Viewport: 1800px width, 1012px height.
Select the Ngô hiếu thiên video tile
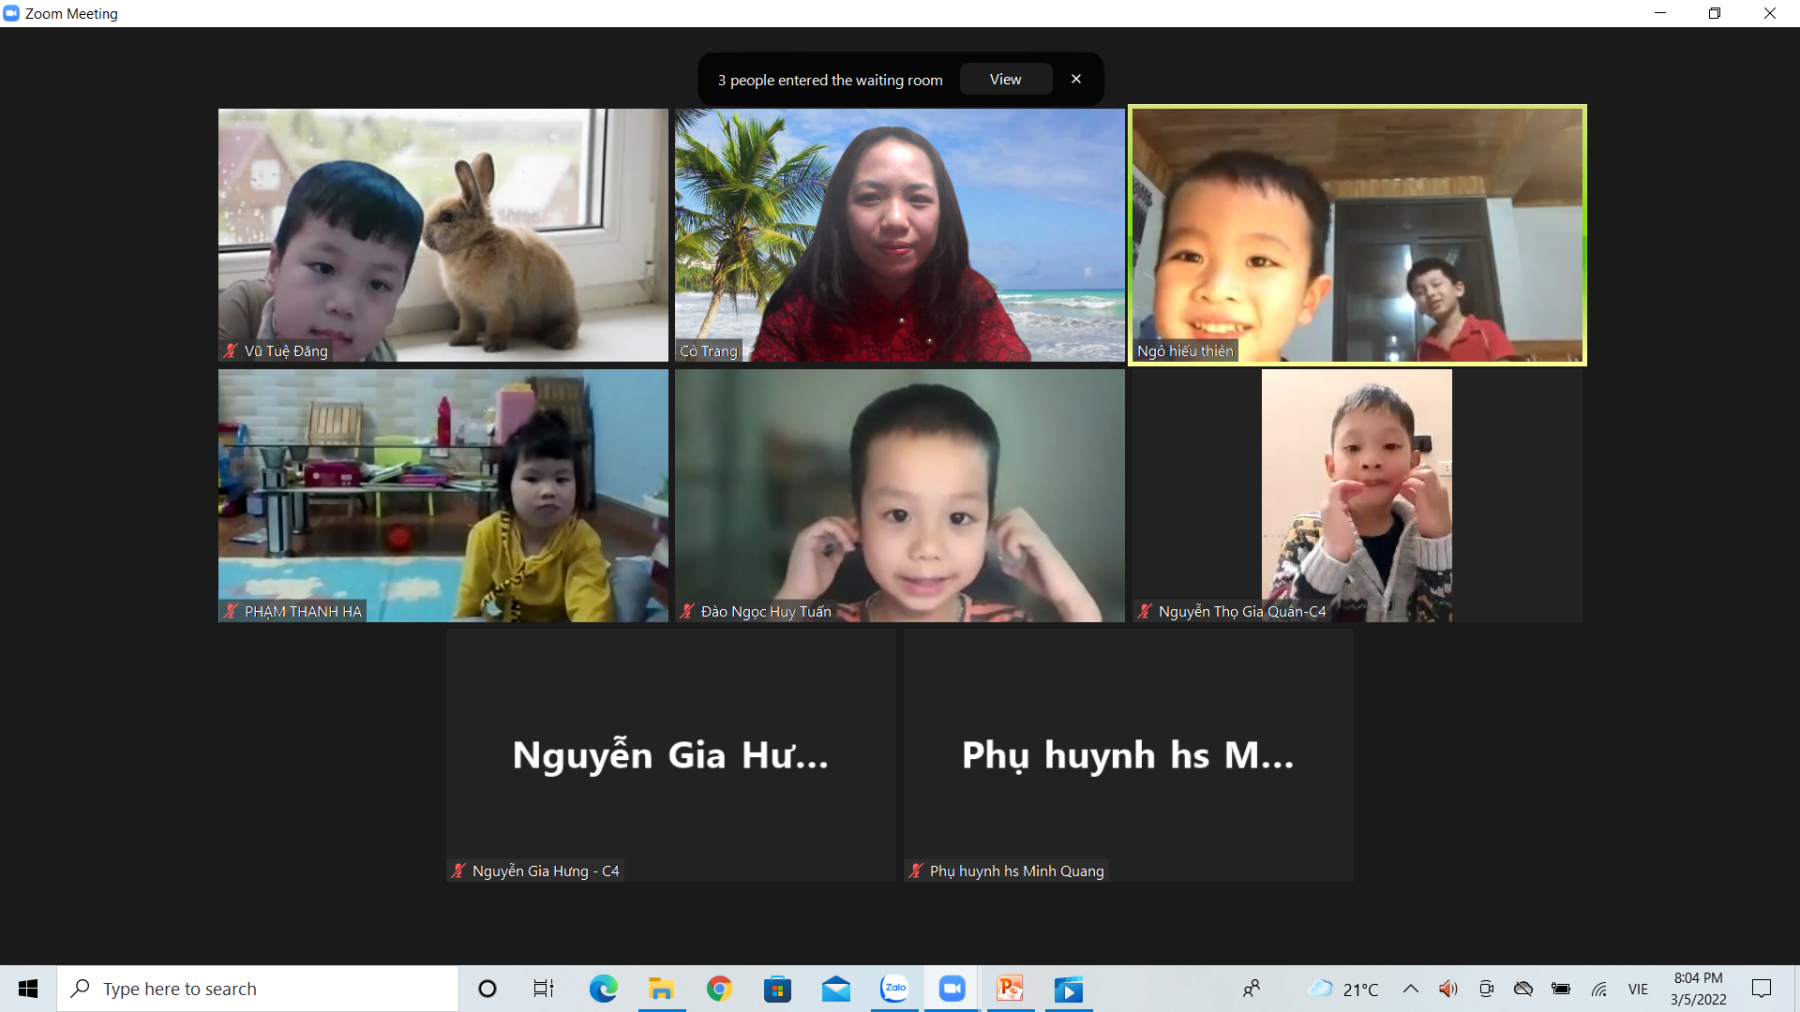1357,235
